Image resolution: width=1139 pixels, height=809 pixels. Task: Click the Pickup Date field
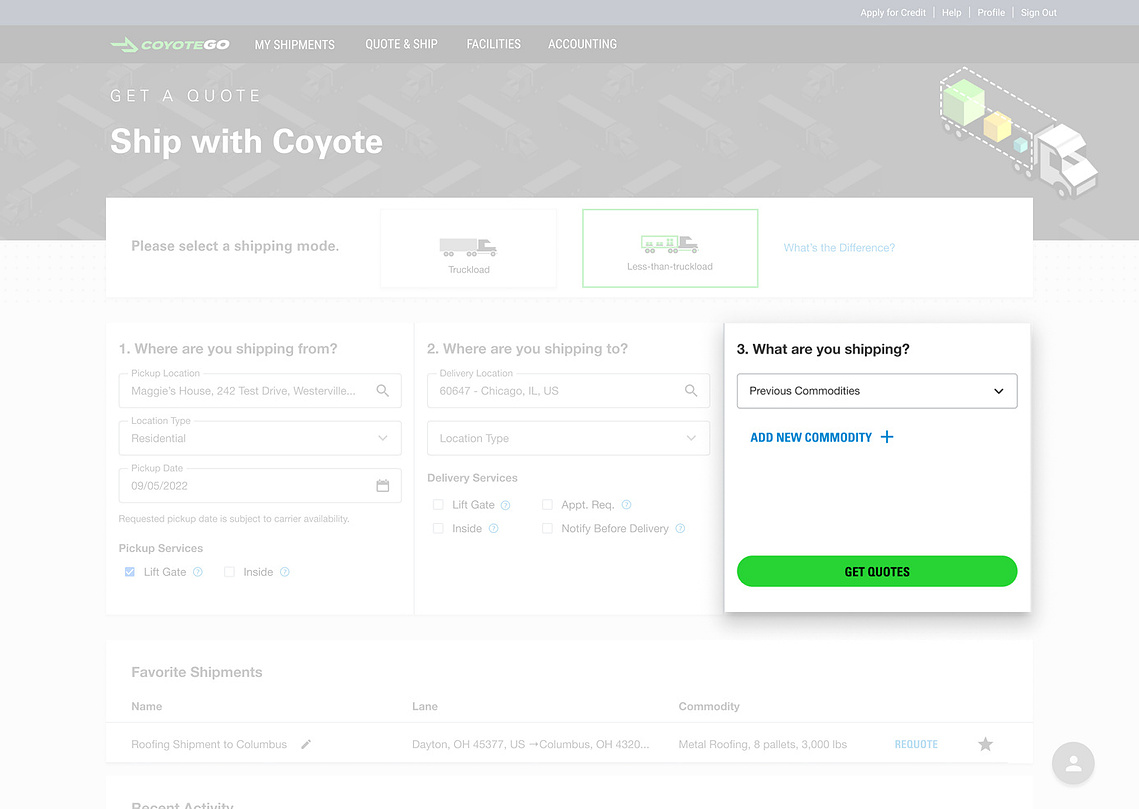(x=260, y=486)
